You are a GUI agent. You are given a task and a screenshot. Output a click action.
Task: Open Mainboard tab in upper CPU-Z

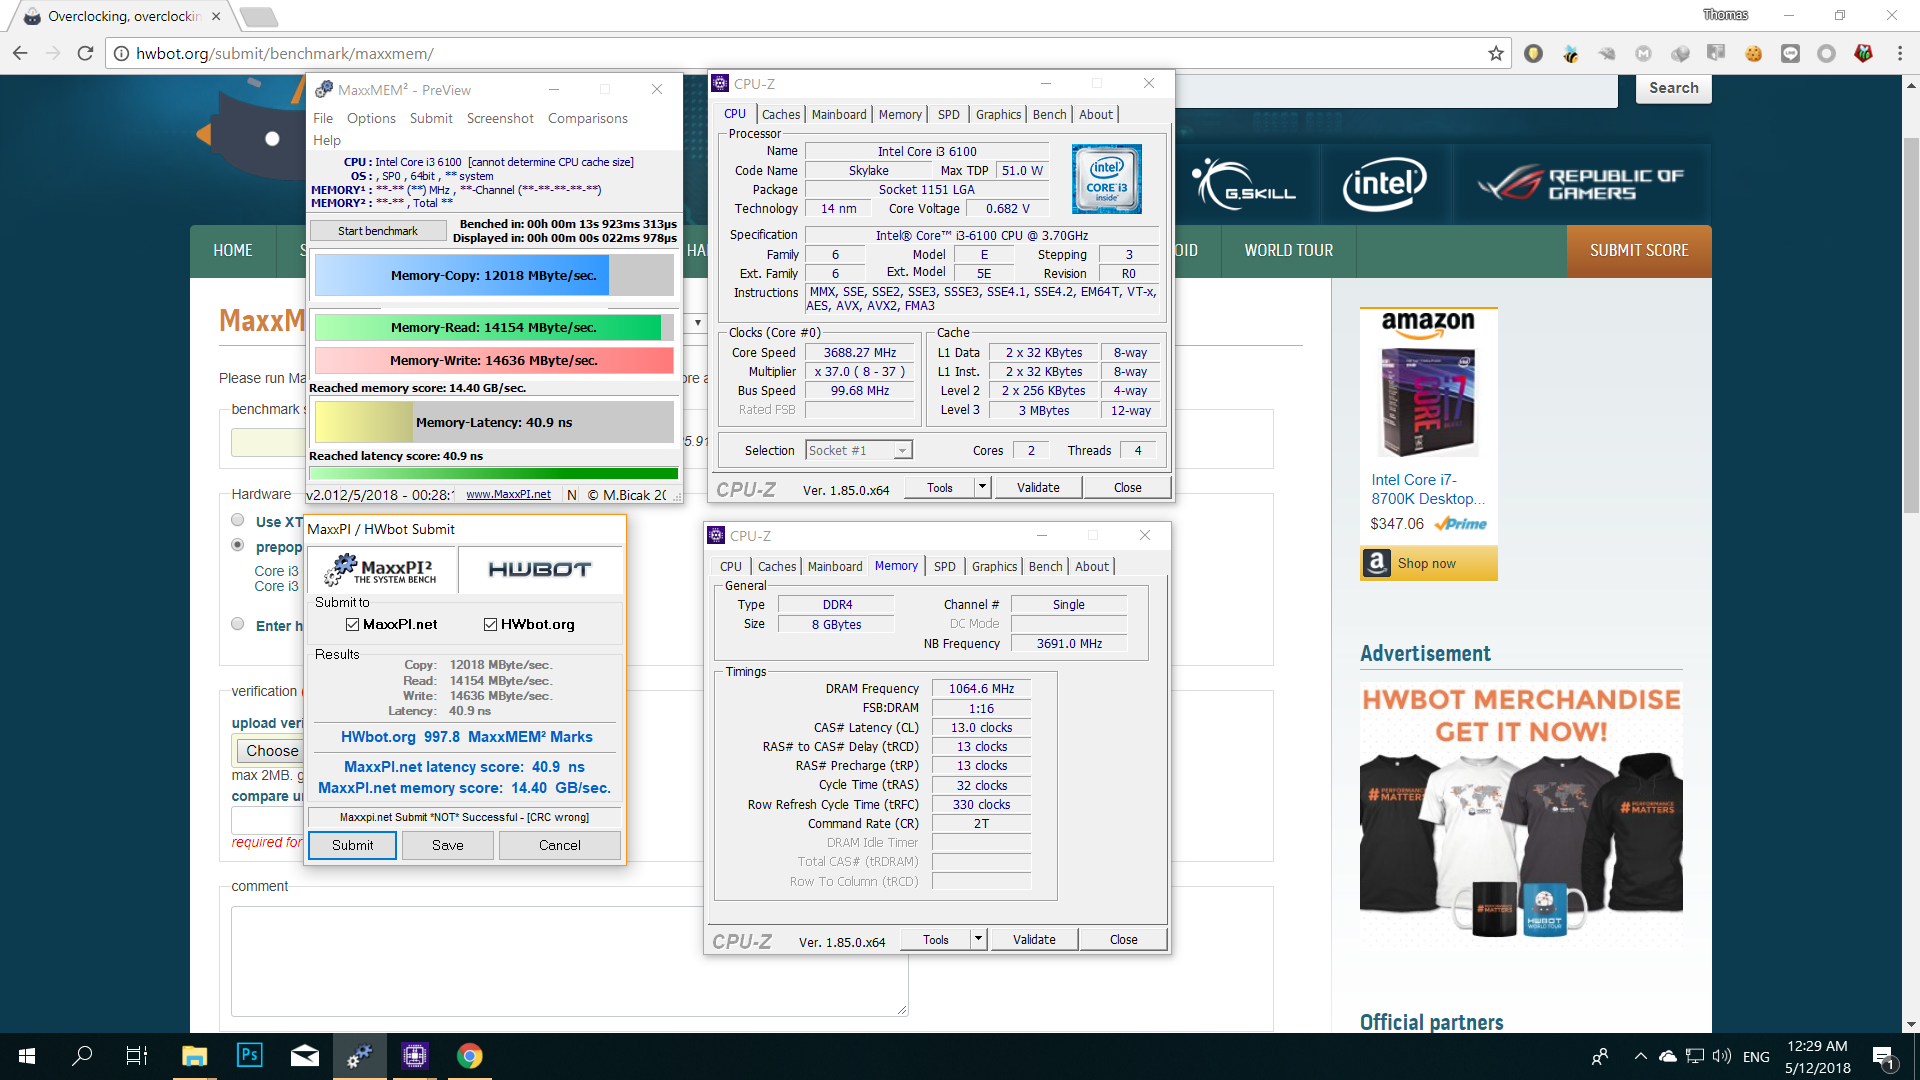839,114
